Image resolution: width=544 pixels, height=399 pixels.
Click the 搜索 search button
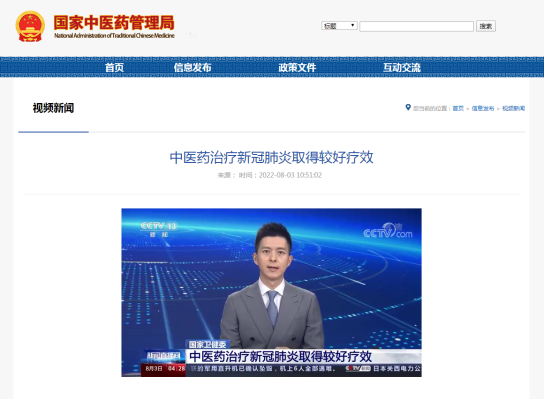point(486,26)
